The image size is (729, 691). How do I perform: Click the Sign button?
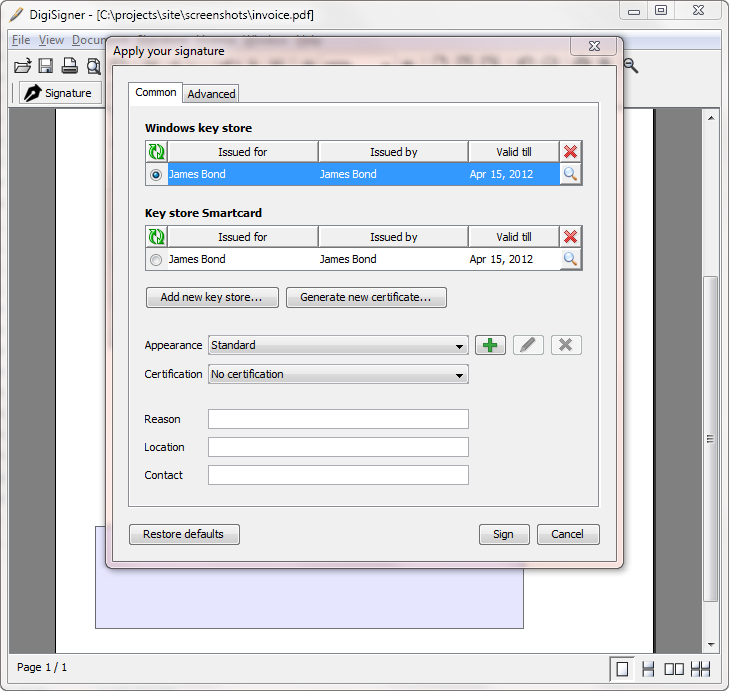click(x=504, y=534)
